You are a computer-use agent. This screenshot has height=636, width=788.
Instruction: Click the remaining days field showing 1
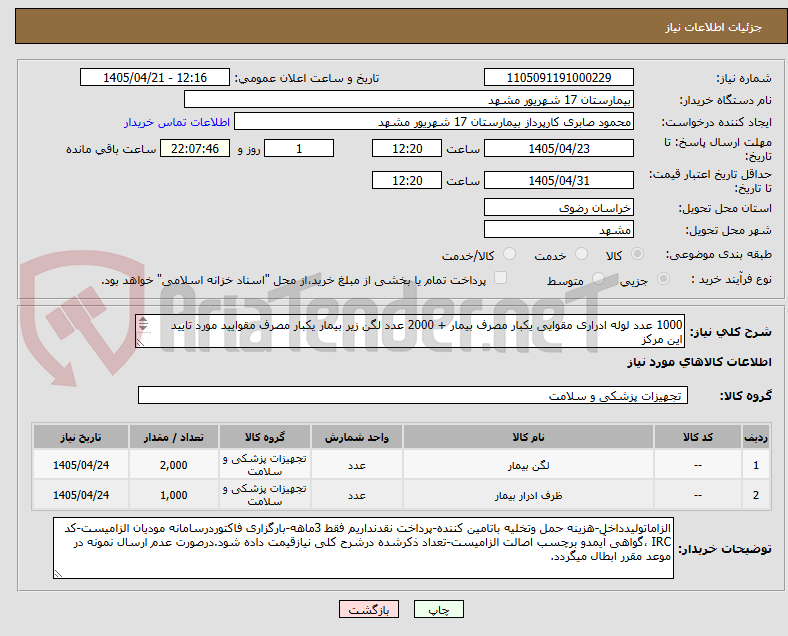pyautogui.click(x=299, y=149)
